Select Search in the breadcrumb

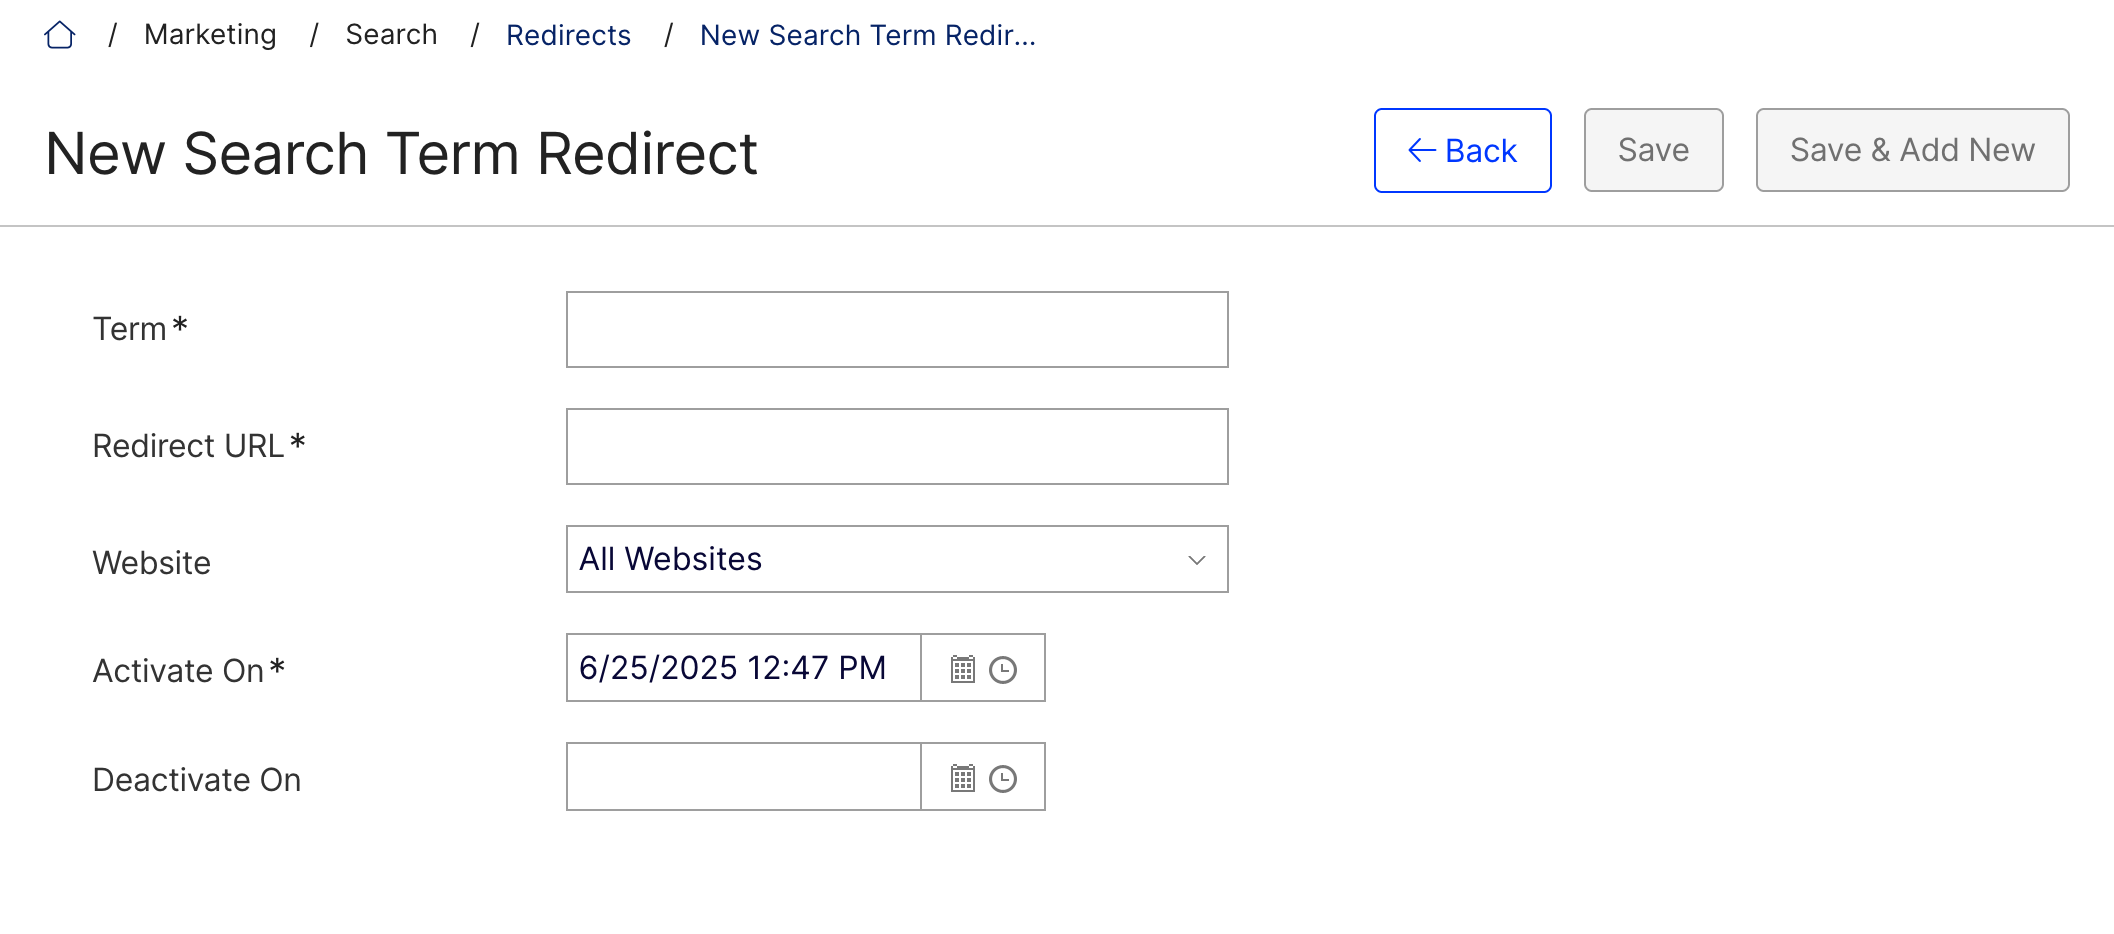pyautogui.click(x=391, y=35)
